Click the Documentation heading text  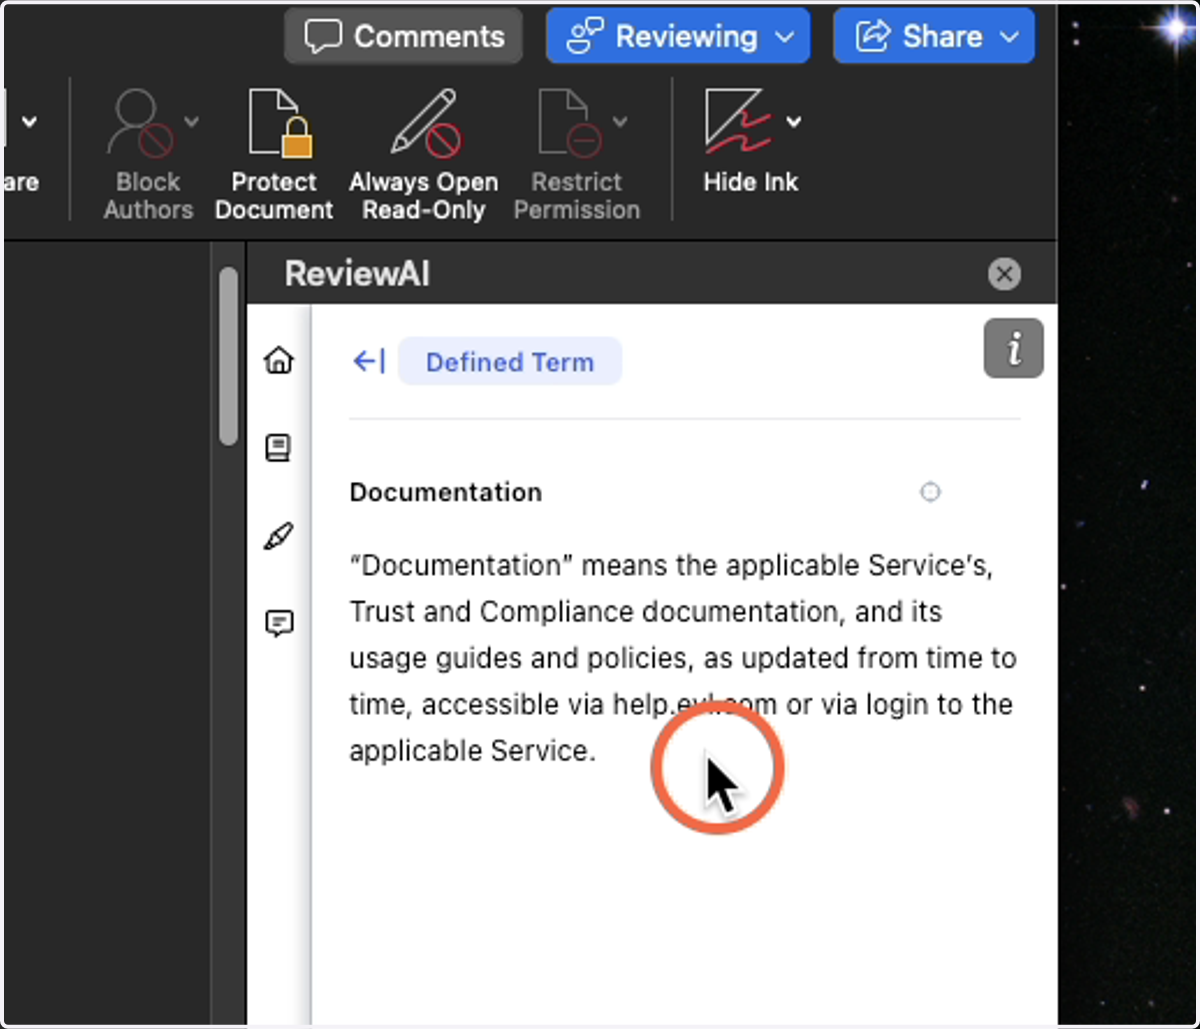click(x=446, y=492)
